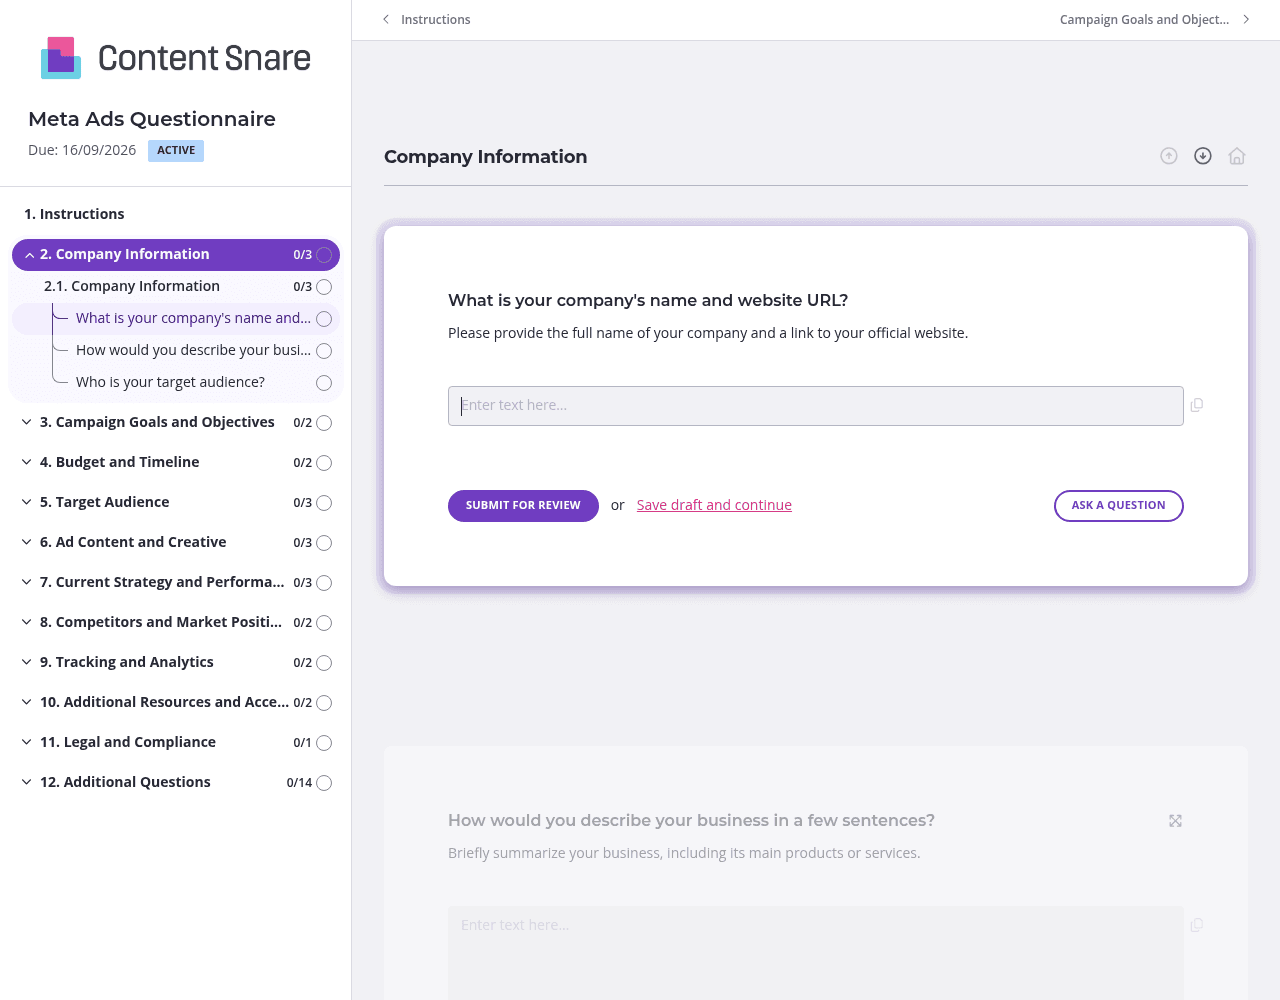Viewport: 1280px width, 1000px height.
Task: Toggle status circle for Campaign Goals and Objectives
Action: coord(324,423)
